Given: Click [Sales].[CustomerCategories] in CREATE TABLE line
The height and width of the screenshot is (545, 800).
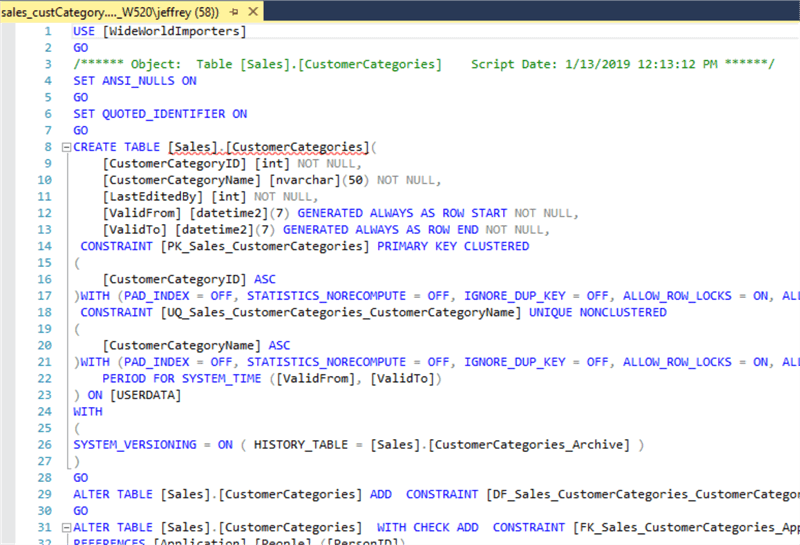Looking at the screenshot, I should point(268,147).
